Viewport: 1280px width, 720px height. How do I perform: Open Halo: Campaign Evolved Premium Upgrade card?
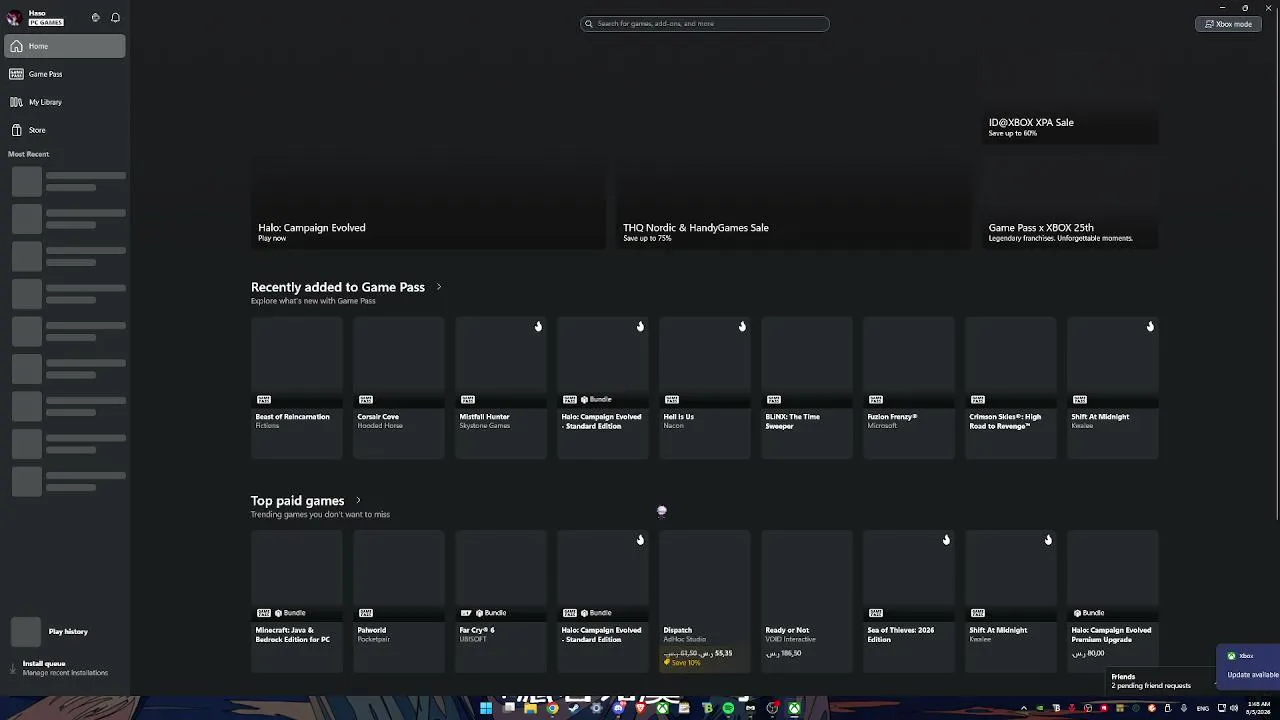click(x=1113, y=601)
